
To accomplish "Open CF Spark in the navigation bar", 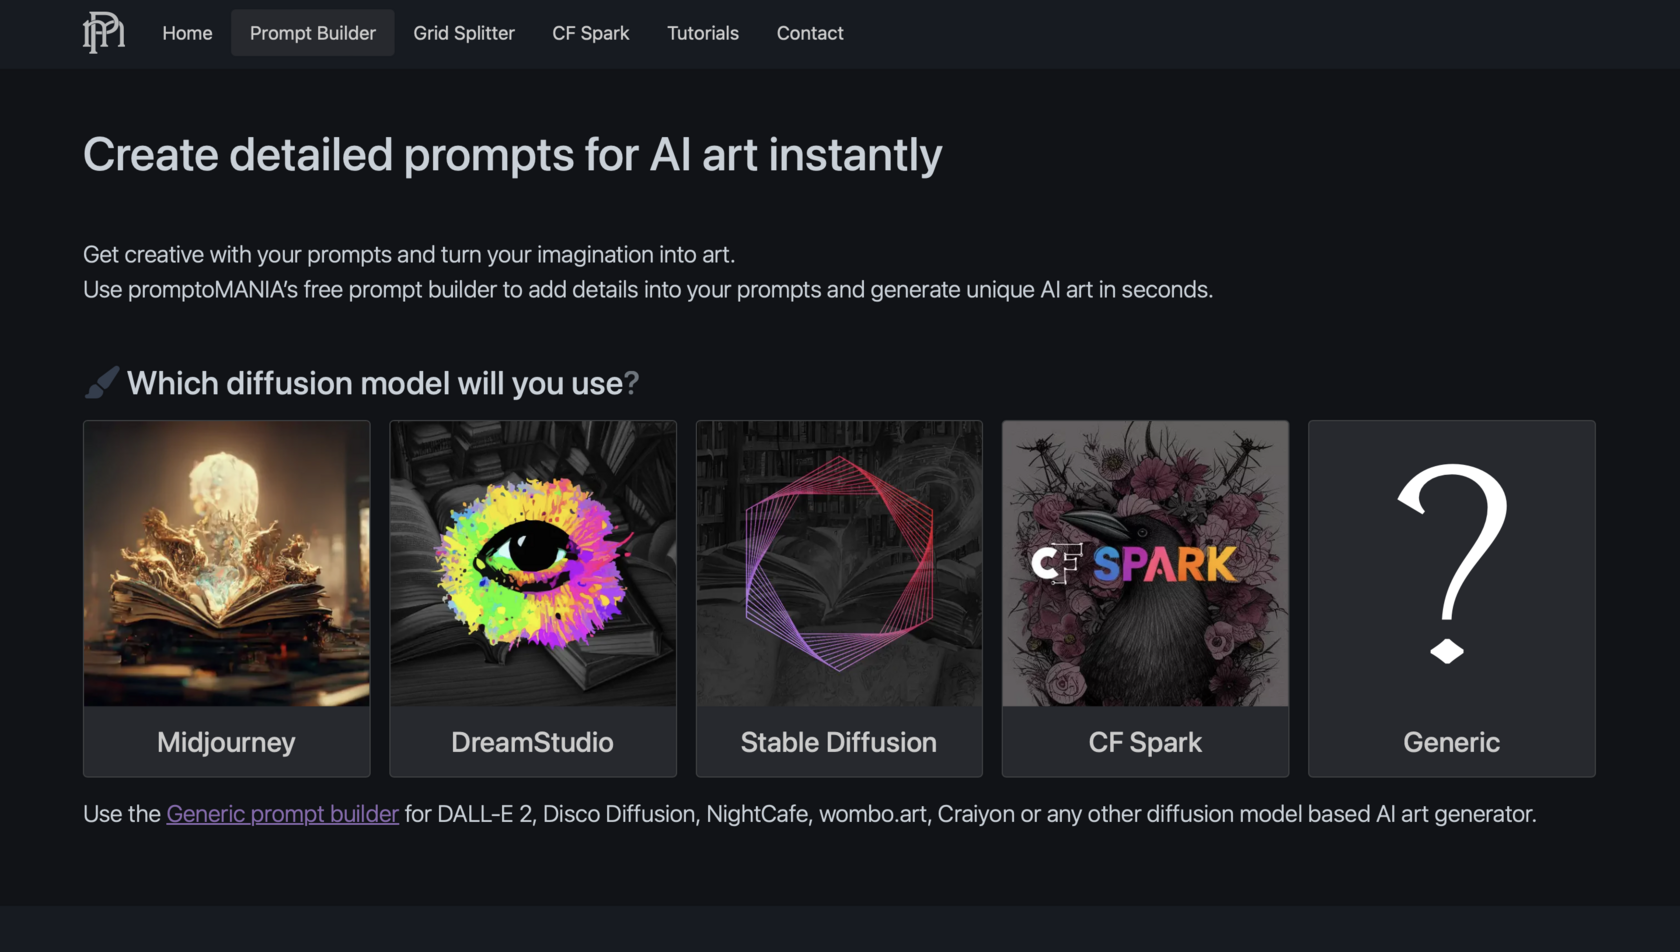I will tap(591, 33).
